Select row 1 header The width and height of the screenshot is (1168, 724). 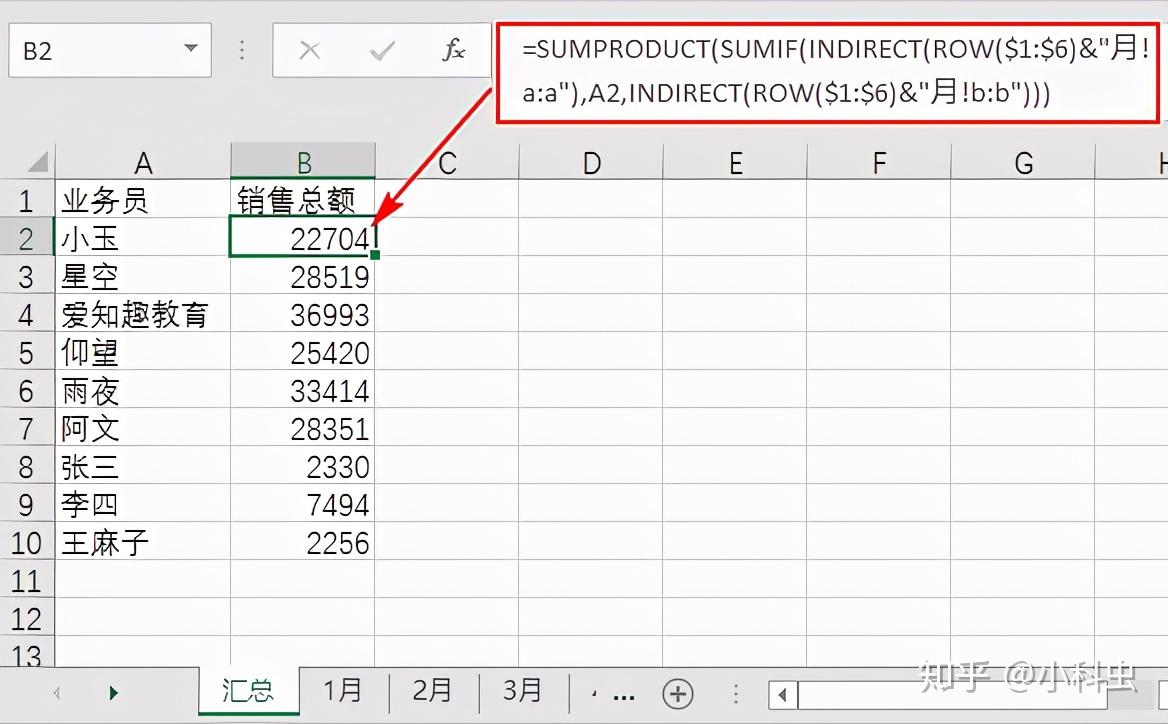tap(27, 199)
